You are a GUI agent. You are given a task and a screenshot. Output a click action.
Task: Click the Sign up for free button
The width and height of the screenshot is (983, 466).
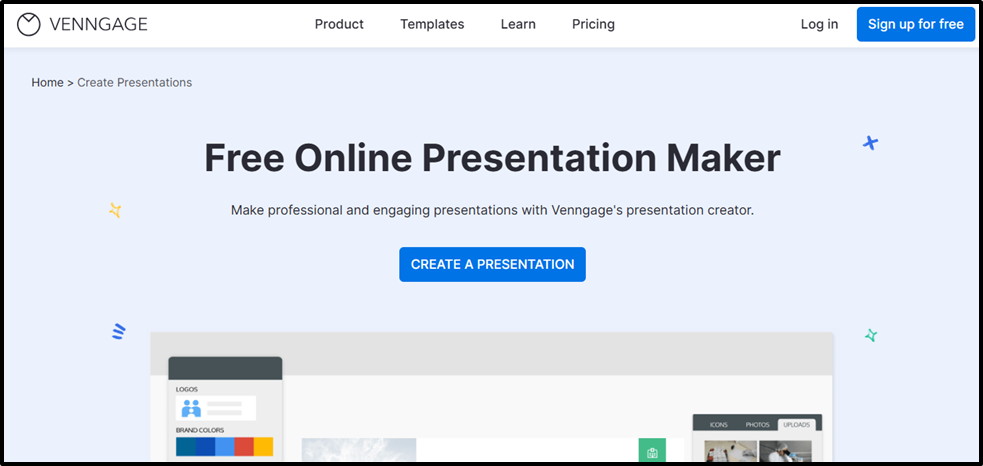[x=916, y=24]
